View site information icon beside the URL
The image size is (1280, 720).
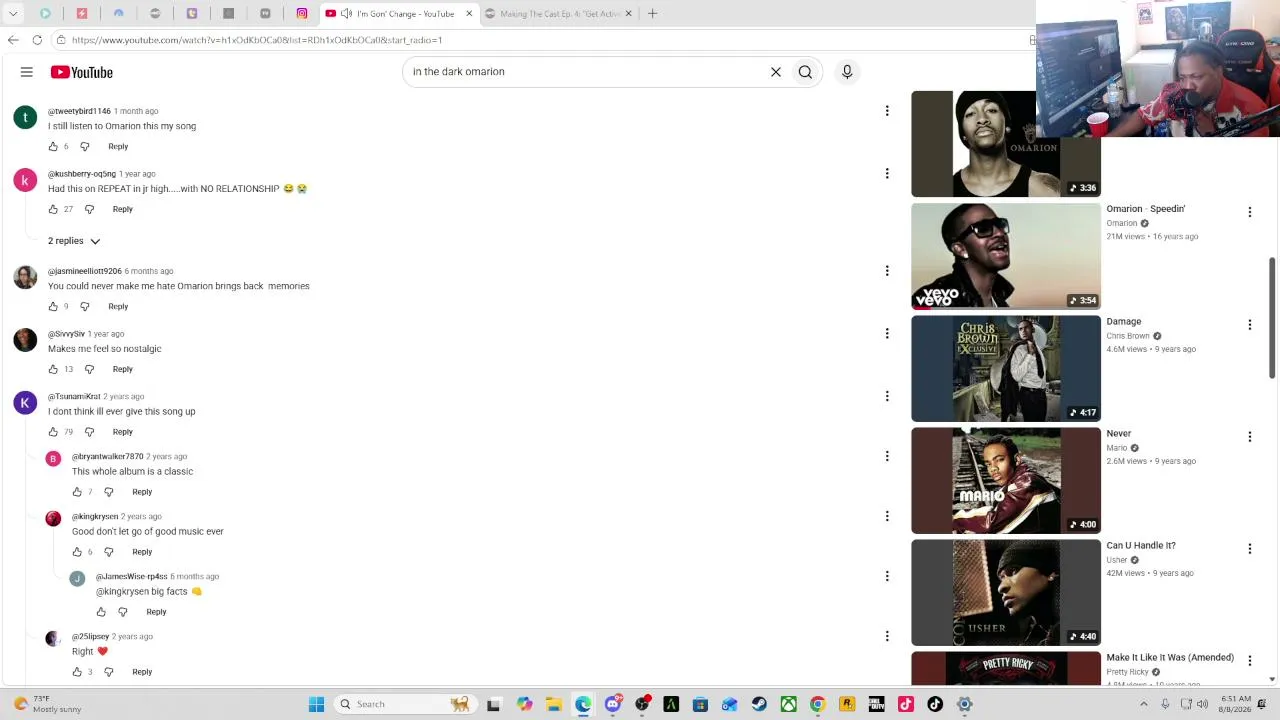[x=61, y=40]
